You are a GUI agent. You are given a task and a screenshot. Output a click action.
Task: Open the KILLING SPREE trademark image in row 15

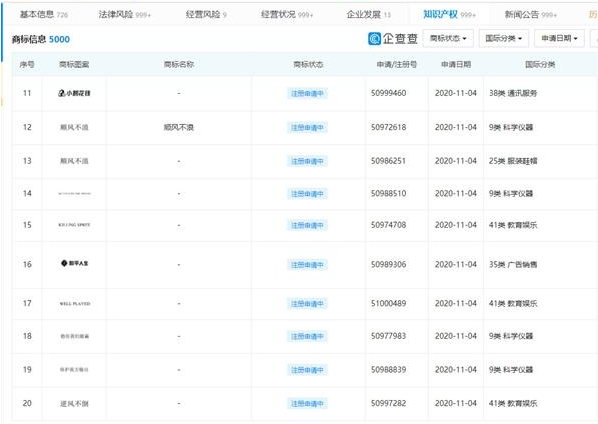(74, 225)
